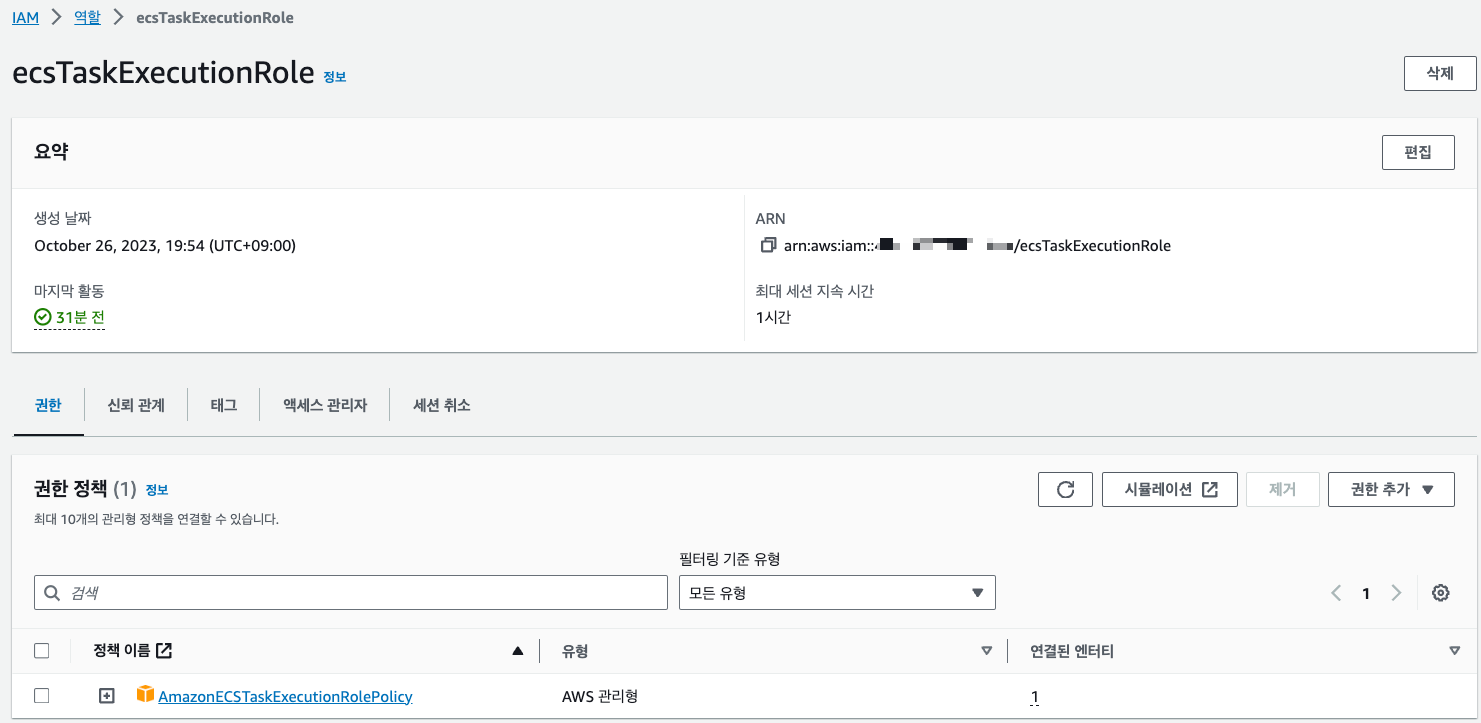The width and height of the screenshot is (1481, 723).
Task: Click the AWS 관리형 type cell
Action: (600, 696)
